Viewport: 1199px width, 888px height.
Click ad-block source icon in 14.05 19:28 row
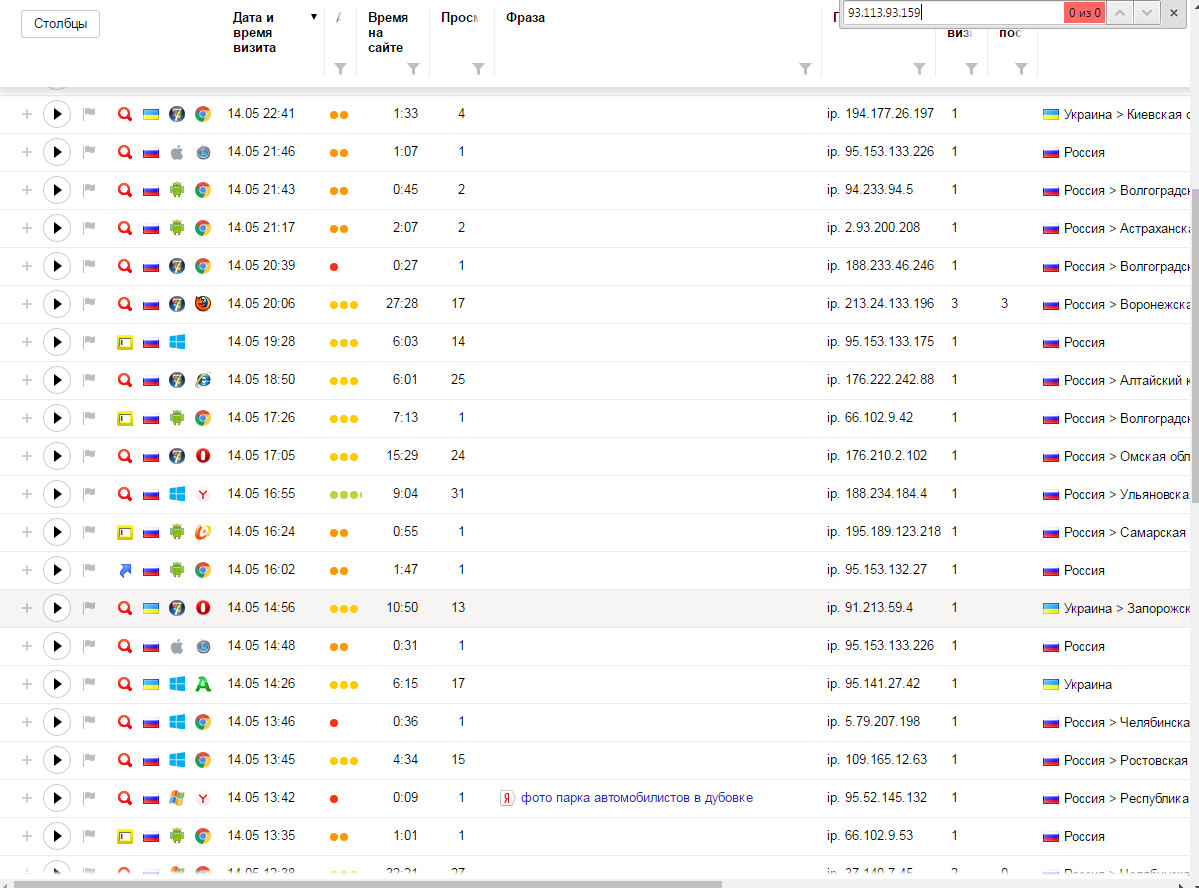[x=125, y=343]
